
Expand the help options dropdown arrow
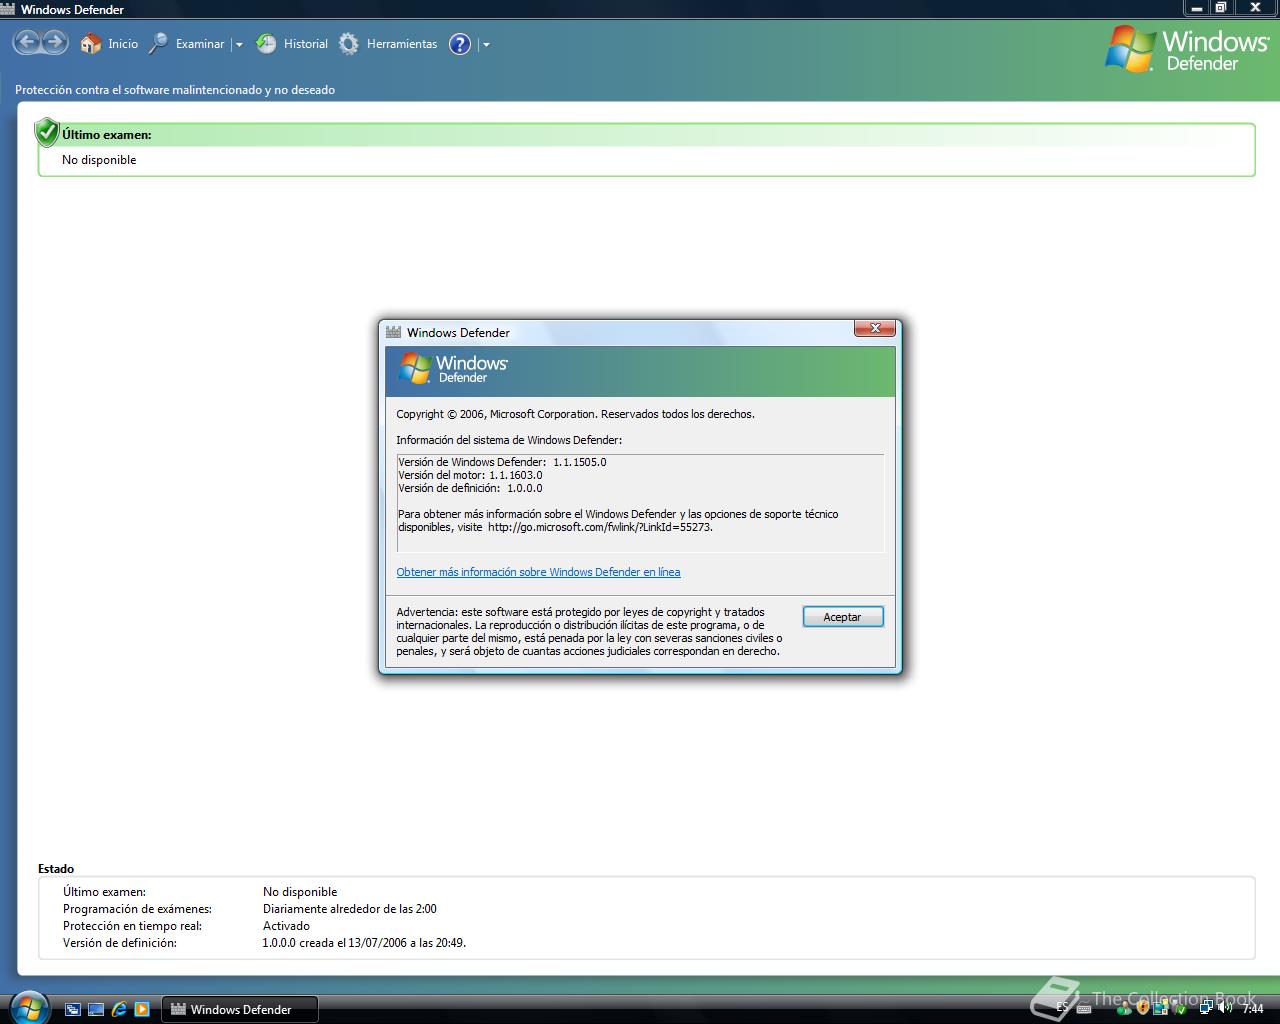tap(486, 45)
